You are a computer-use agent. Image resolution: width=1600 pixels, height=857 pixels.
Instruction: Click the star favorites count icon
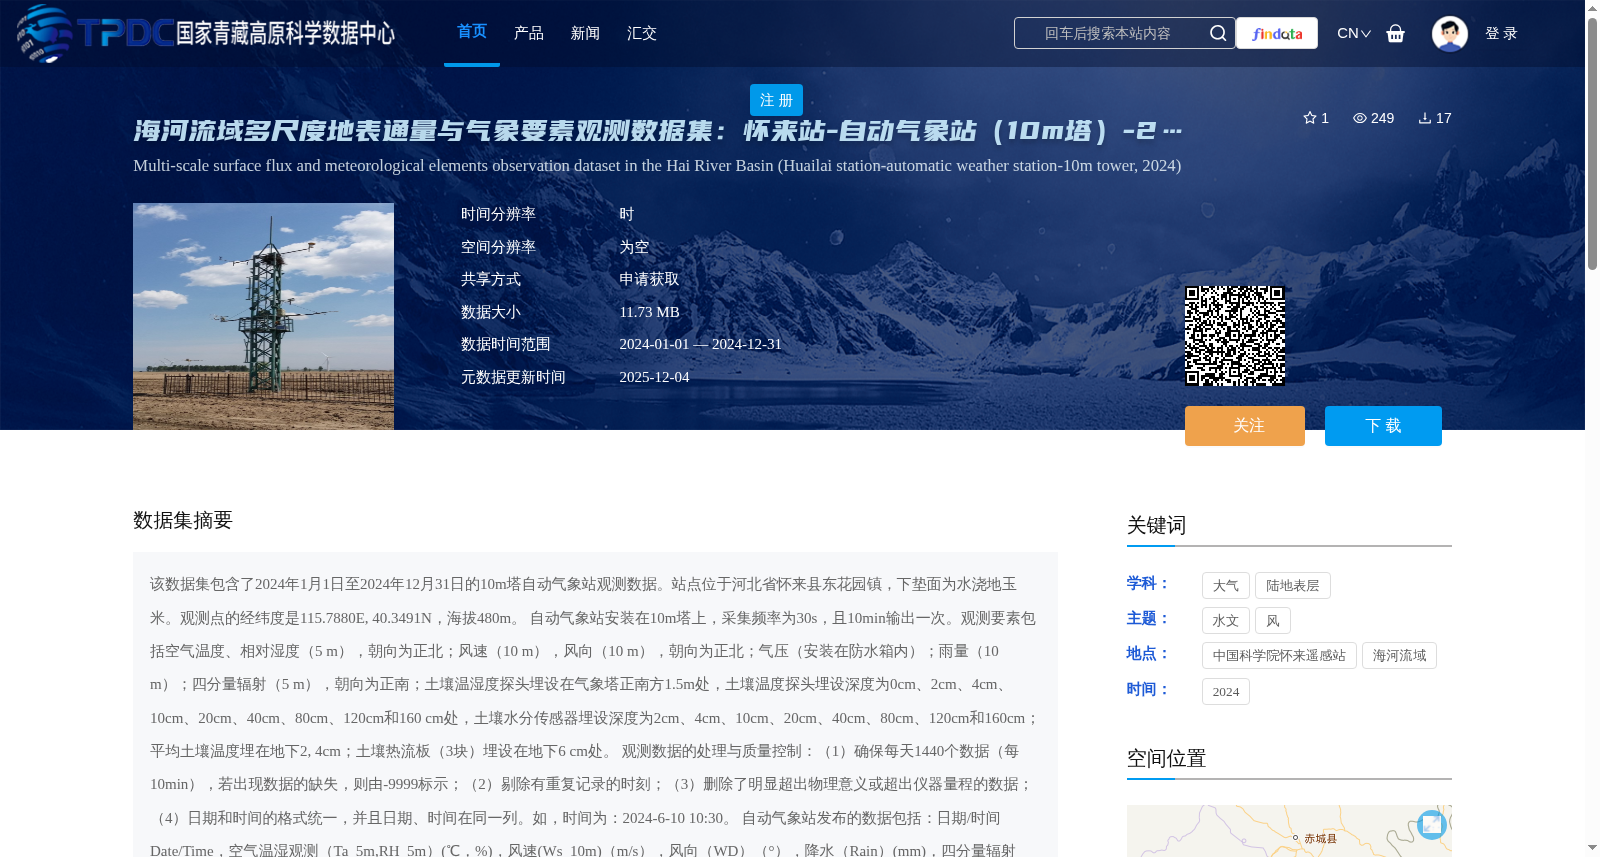coord(1310,118)
